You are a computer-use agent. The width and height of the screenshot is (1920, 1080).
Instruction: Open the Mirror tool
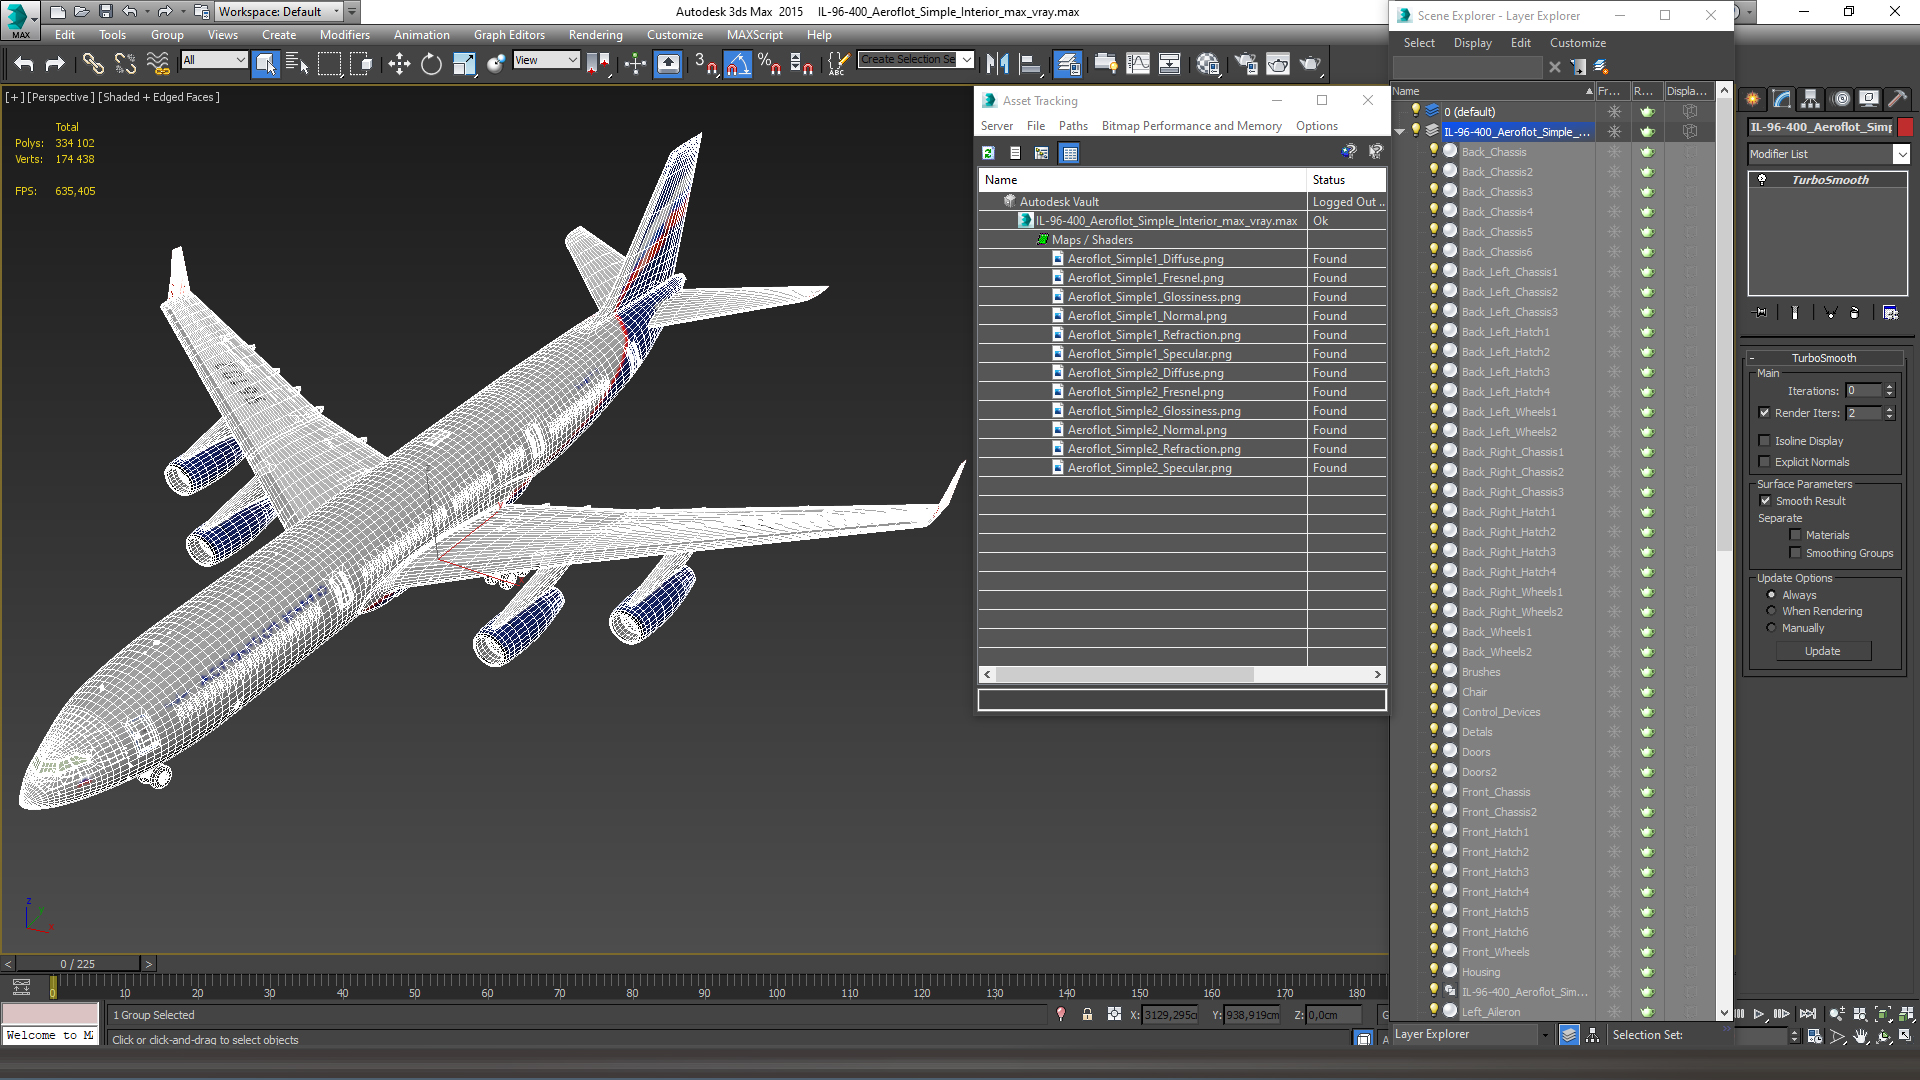997,64
